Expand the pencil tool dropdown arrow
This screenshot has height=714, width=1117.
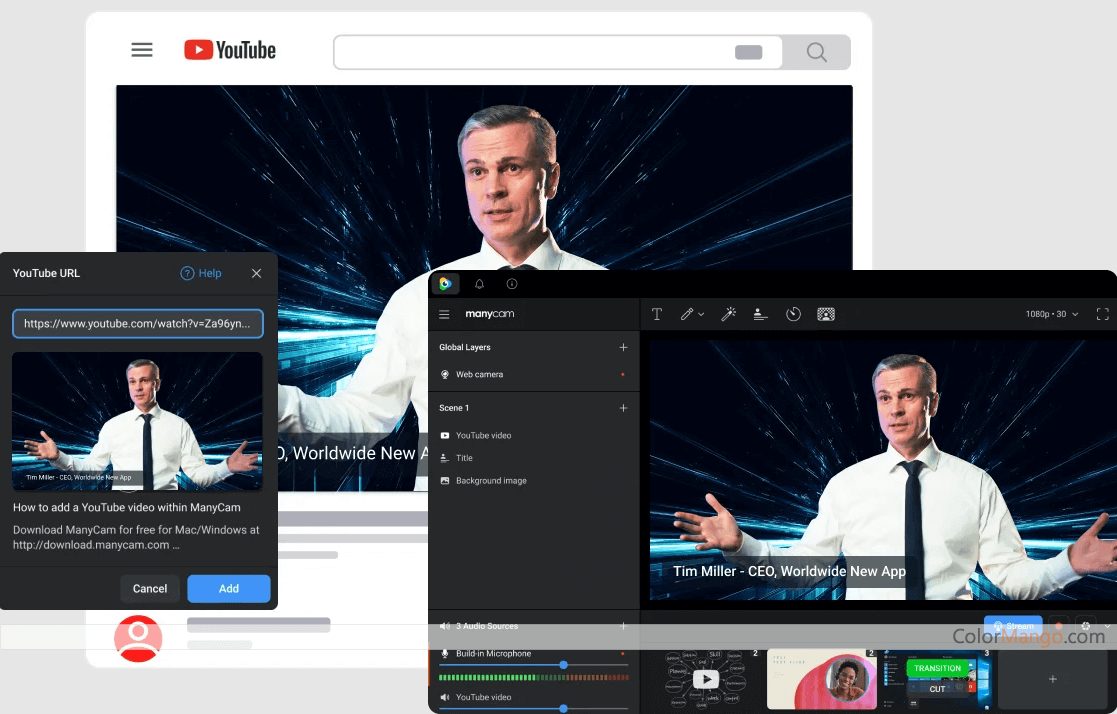pyautogui.click(x=701, y=314)
